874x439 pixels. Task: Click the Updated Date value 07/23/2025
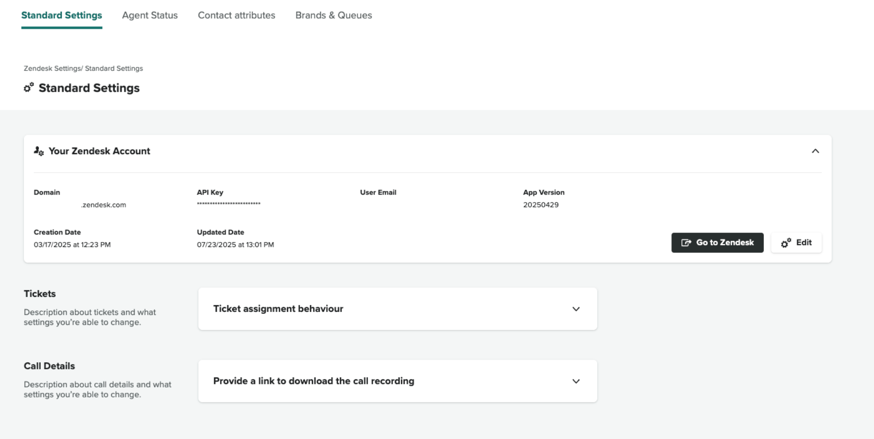pyautogui.click(x=235, y=245)
